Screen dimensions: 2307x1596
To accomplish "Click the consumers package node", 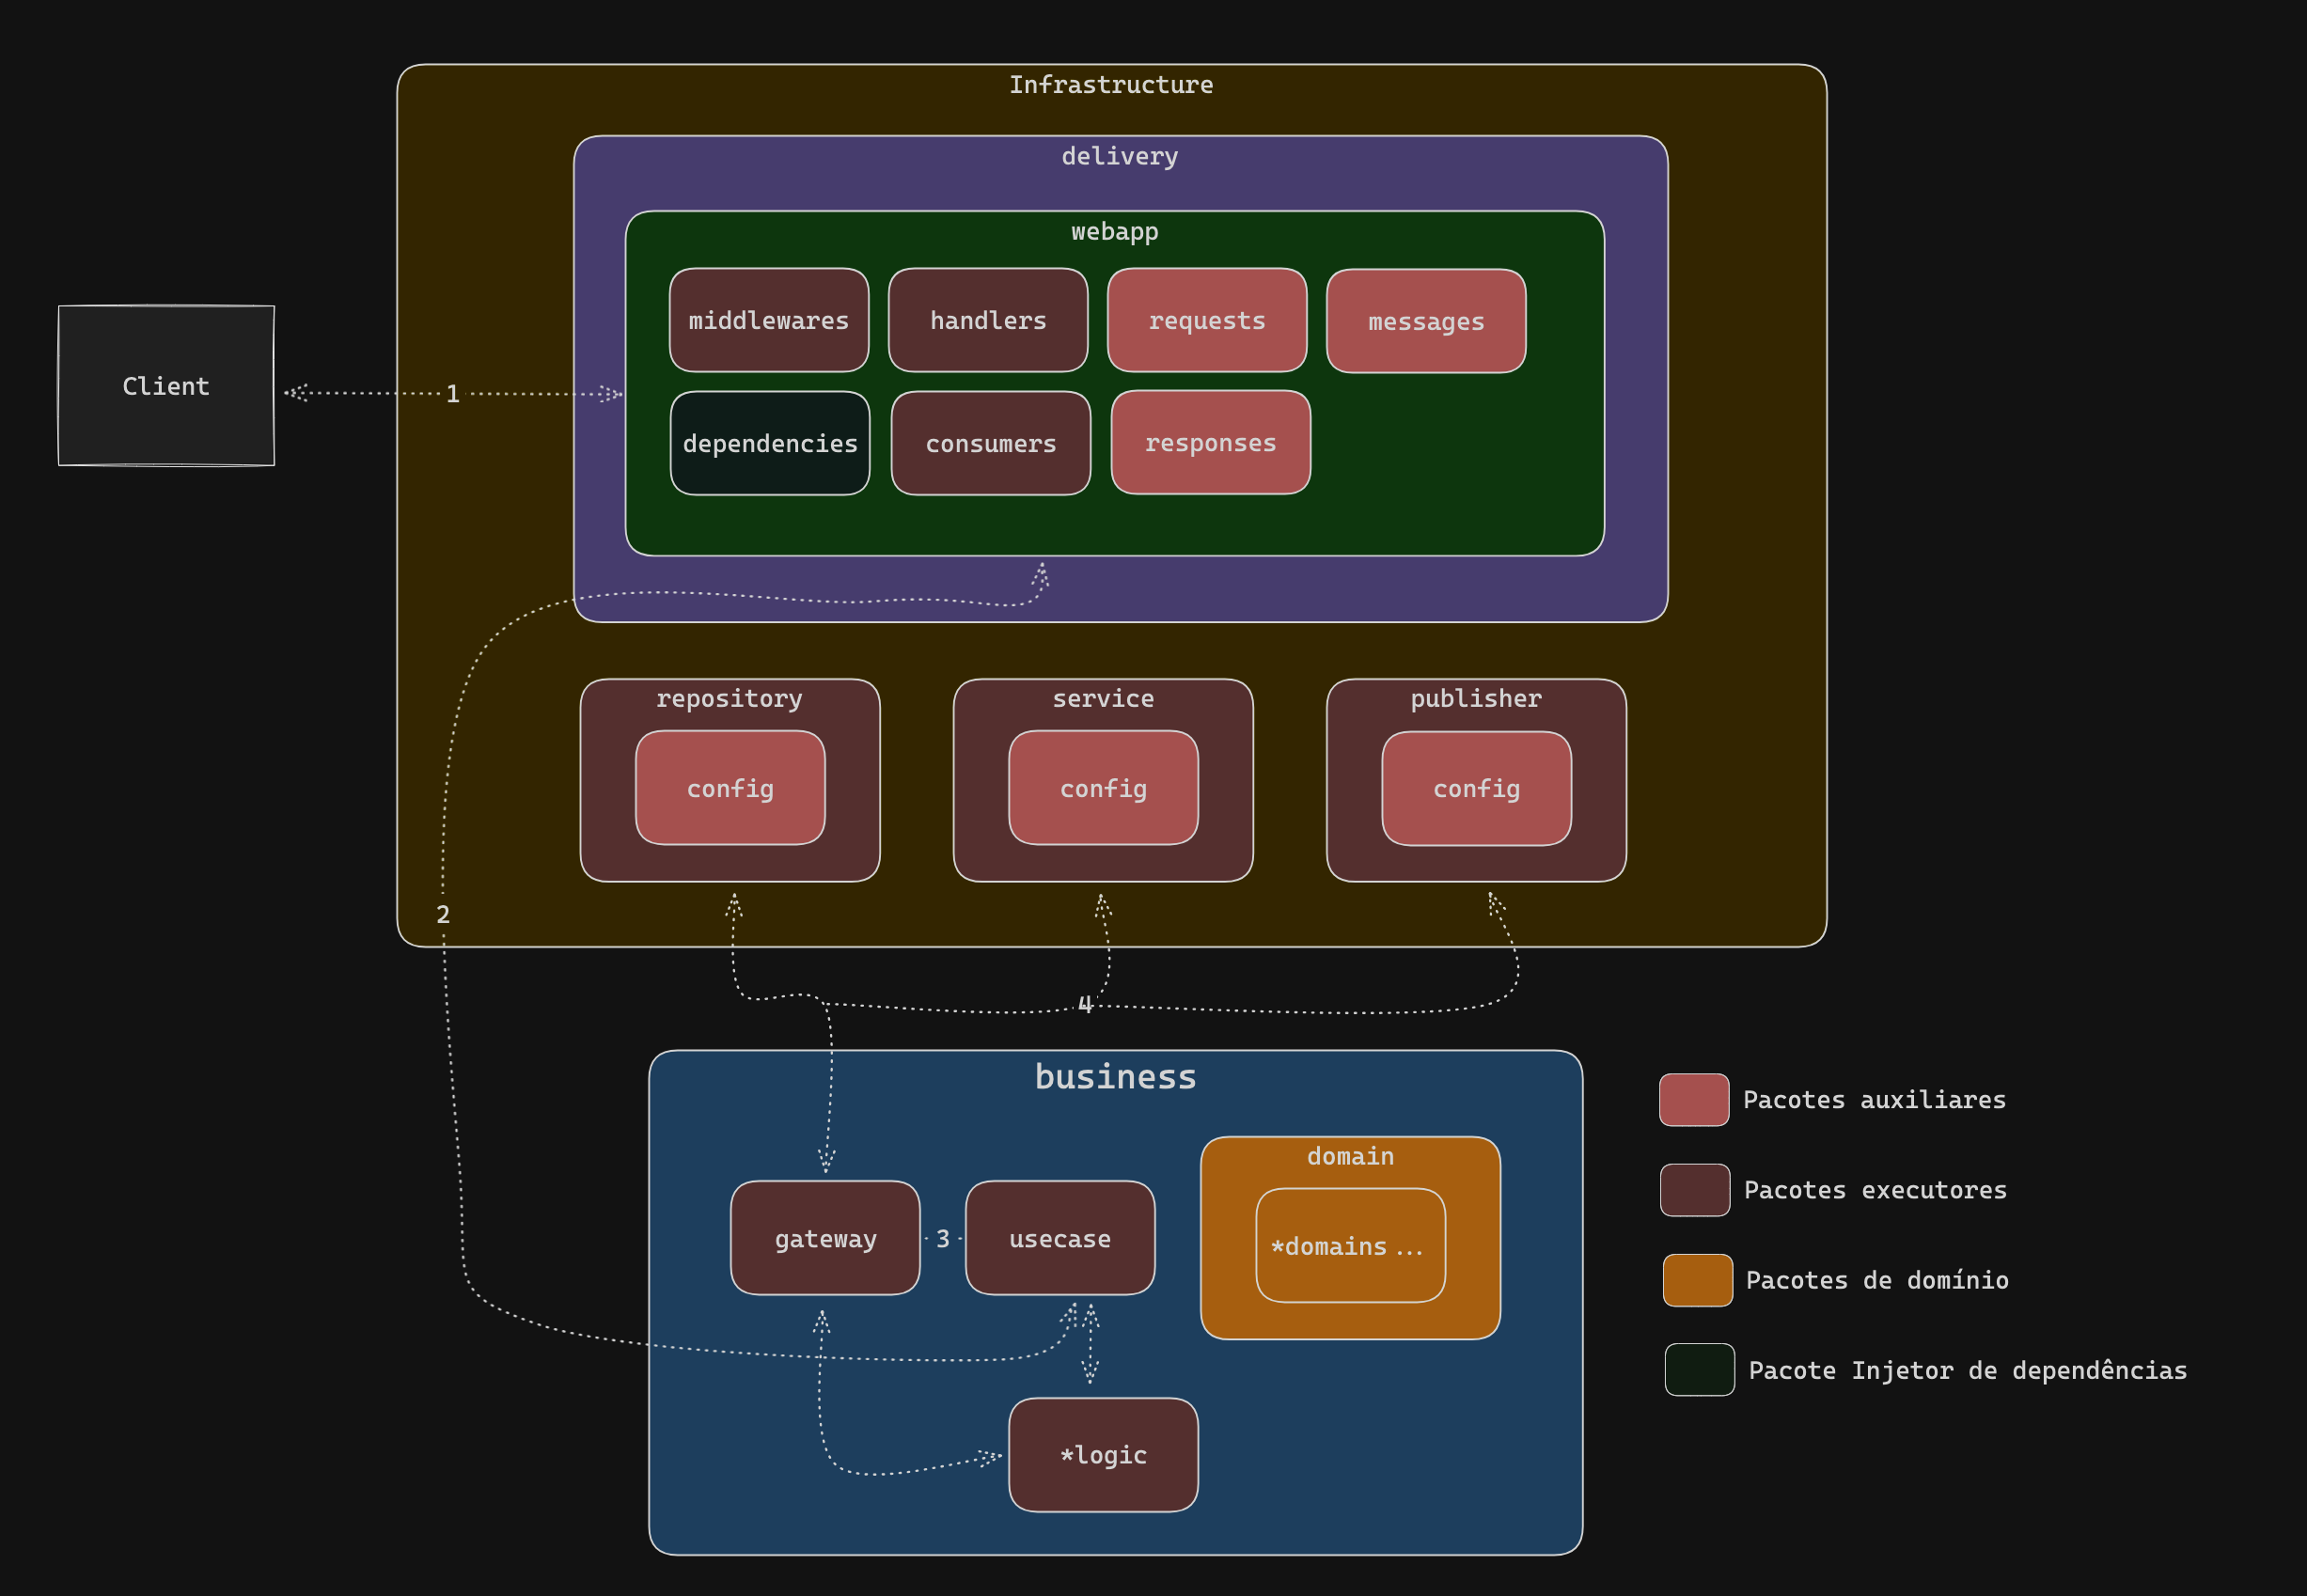I will tap(990, 443).
